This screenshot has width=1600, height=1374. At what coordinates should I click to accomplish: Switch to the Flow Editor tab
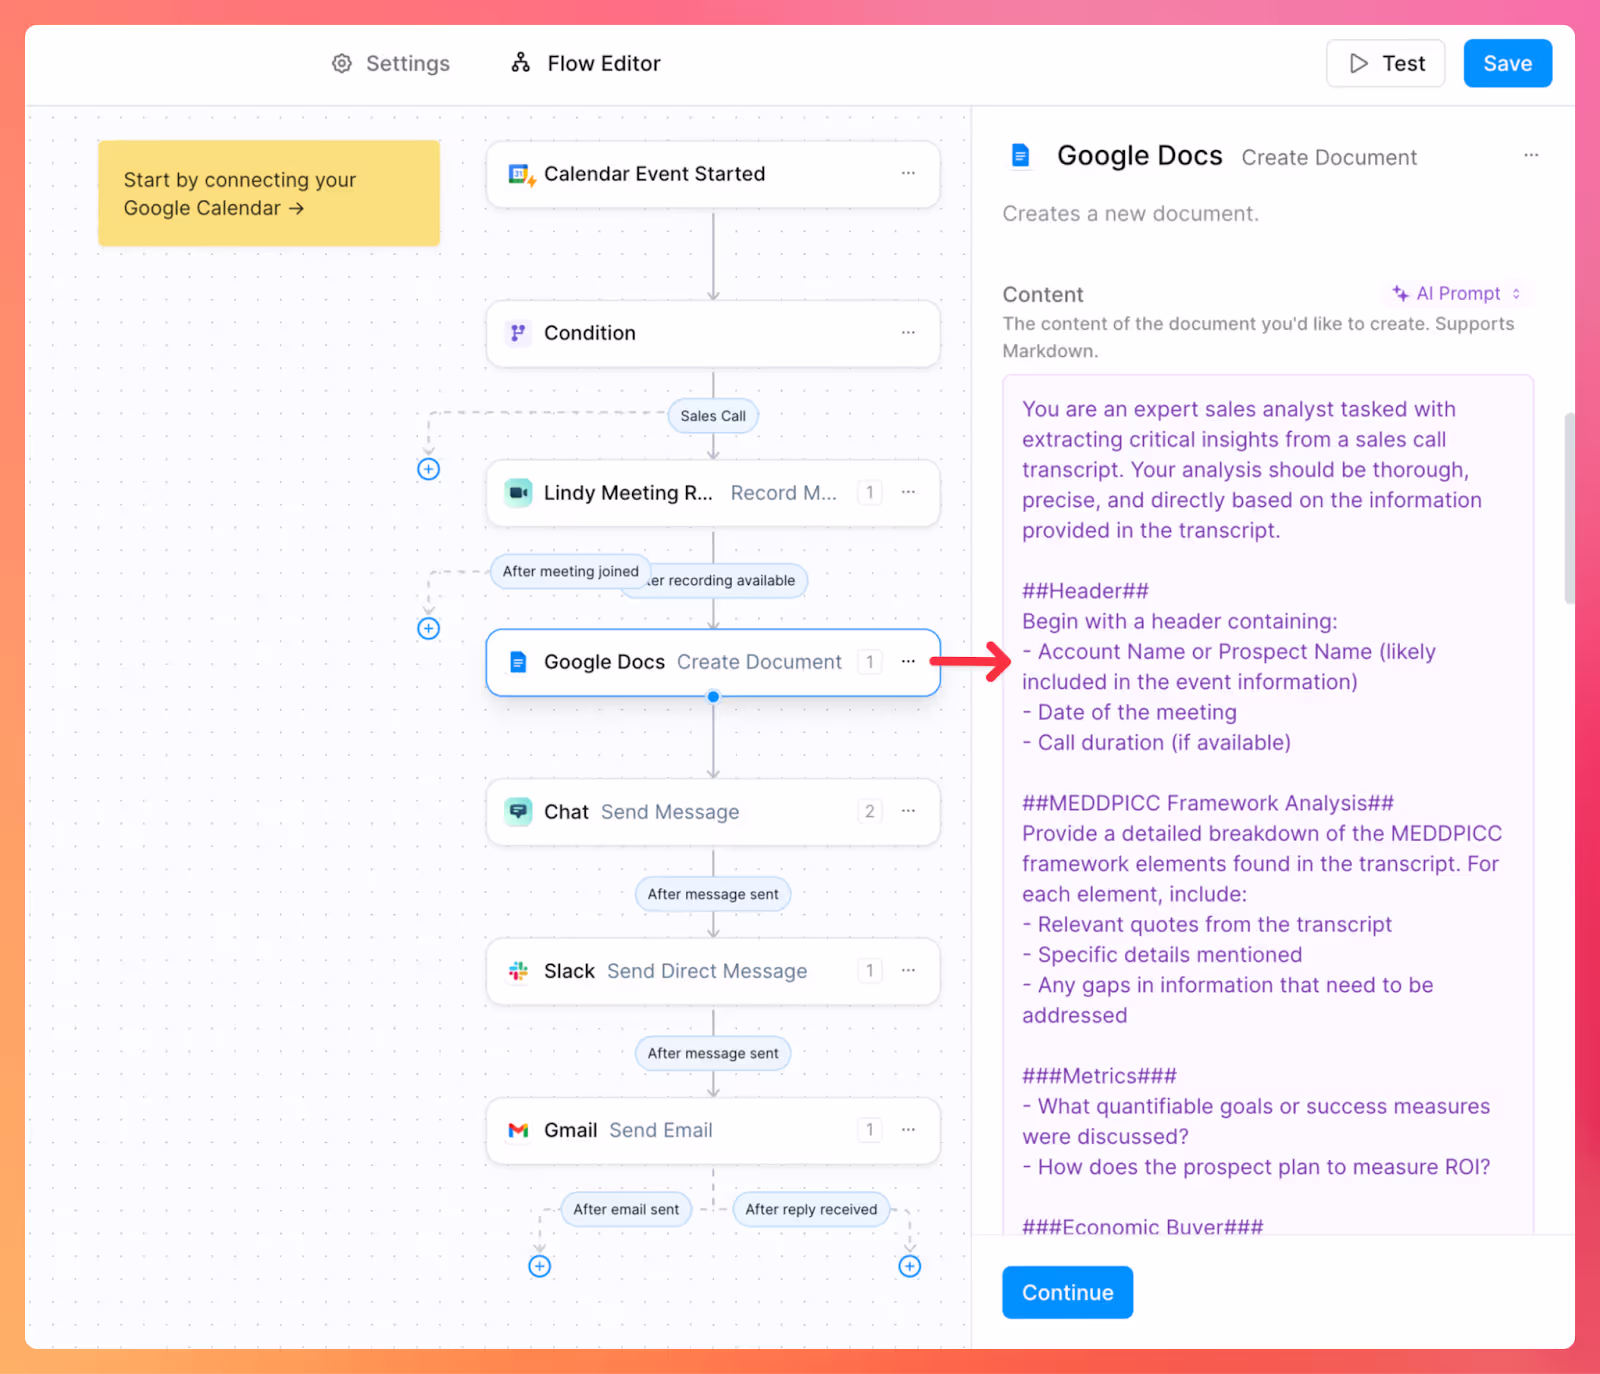pyautogui.click(x=586, y=63)
